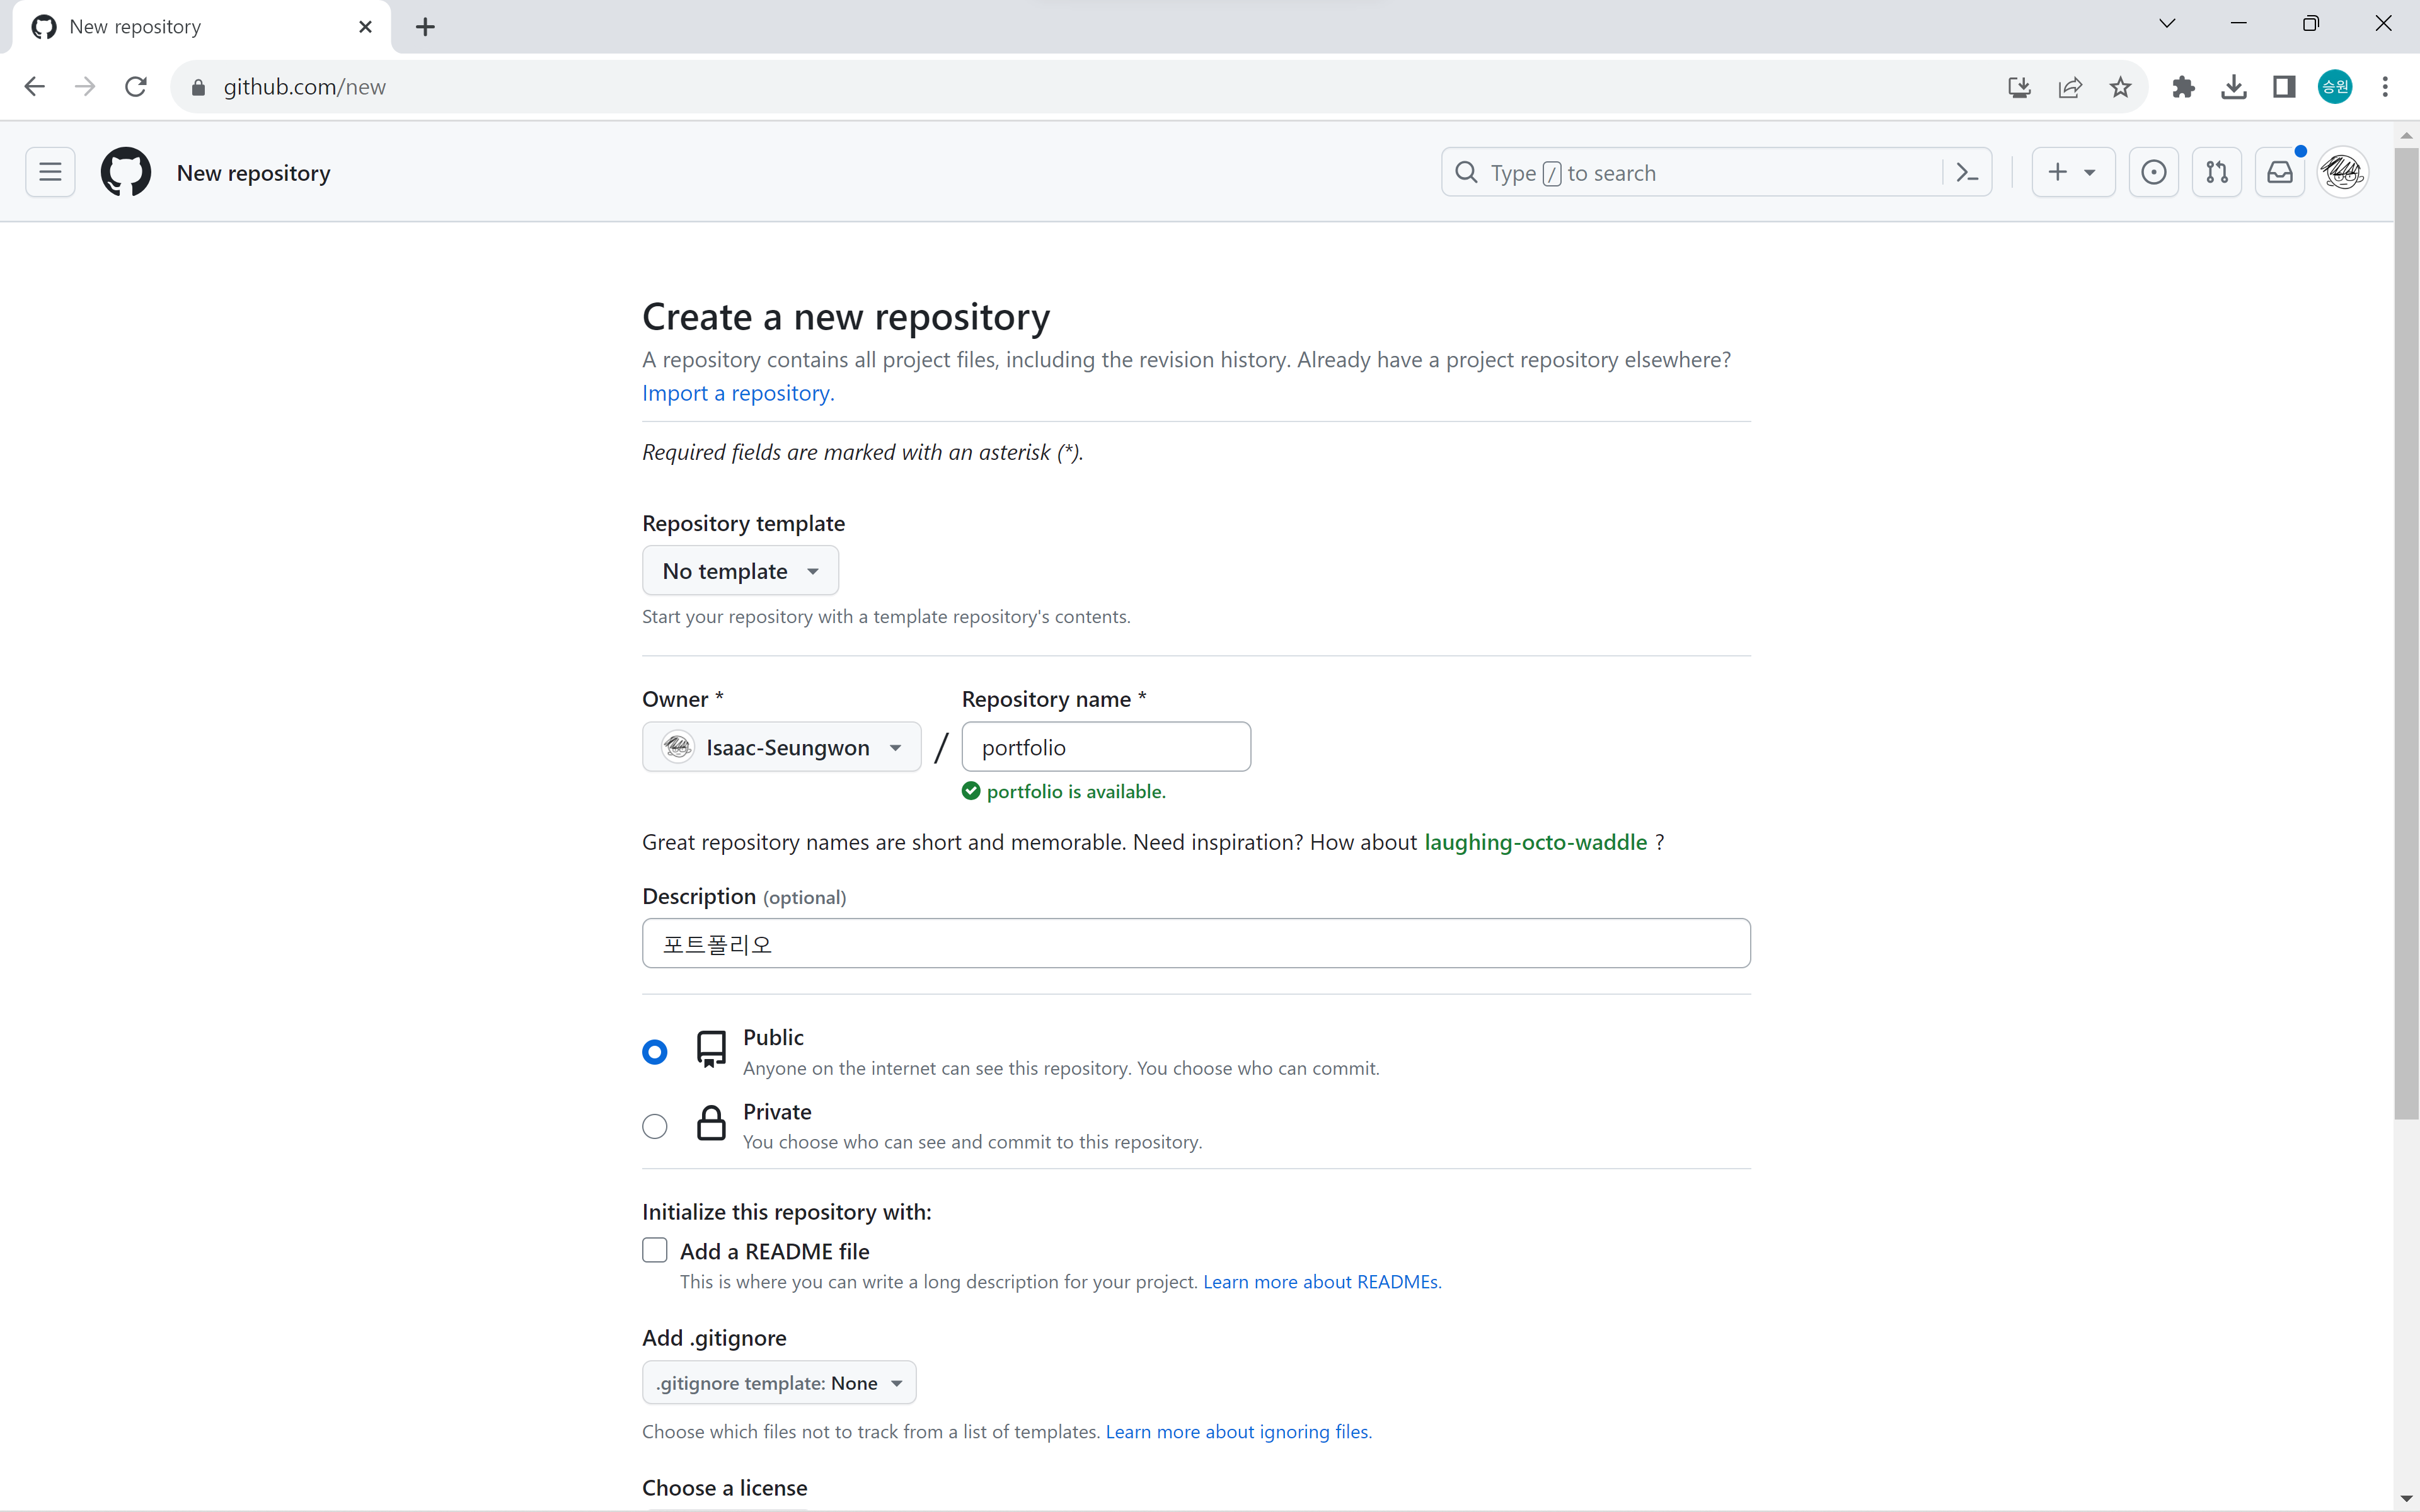
Task: Open the notifications inbox icon
Action: coord(2279,173)
